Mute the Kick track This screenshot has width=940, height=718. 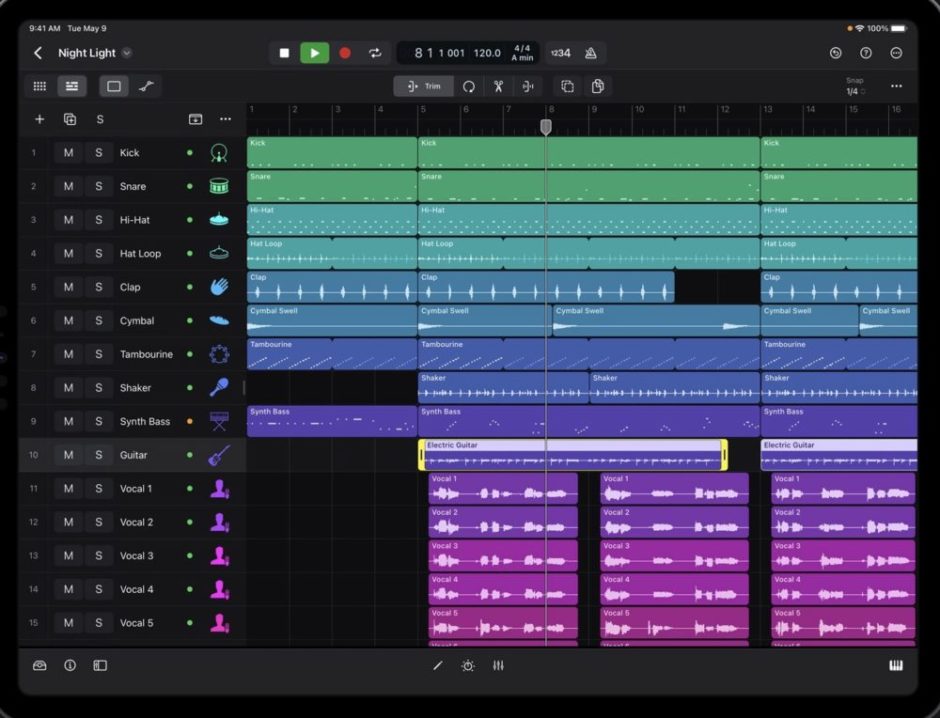click(67, 152)
